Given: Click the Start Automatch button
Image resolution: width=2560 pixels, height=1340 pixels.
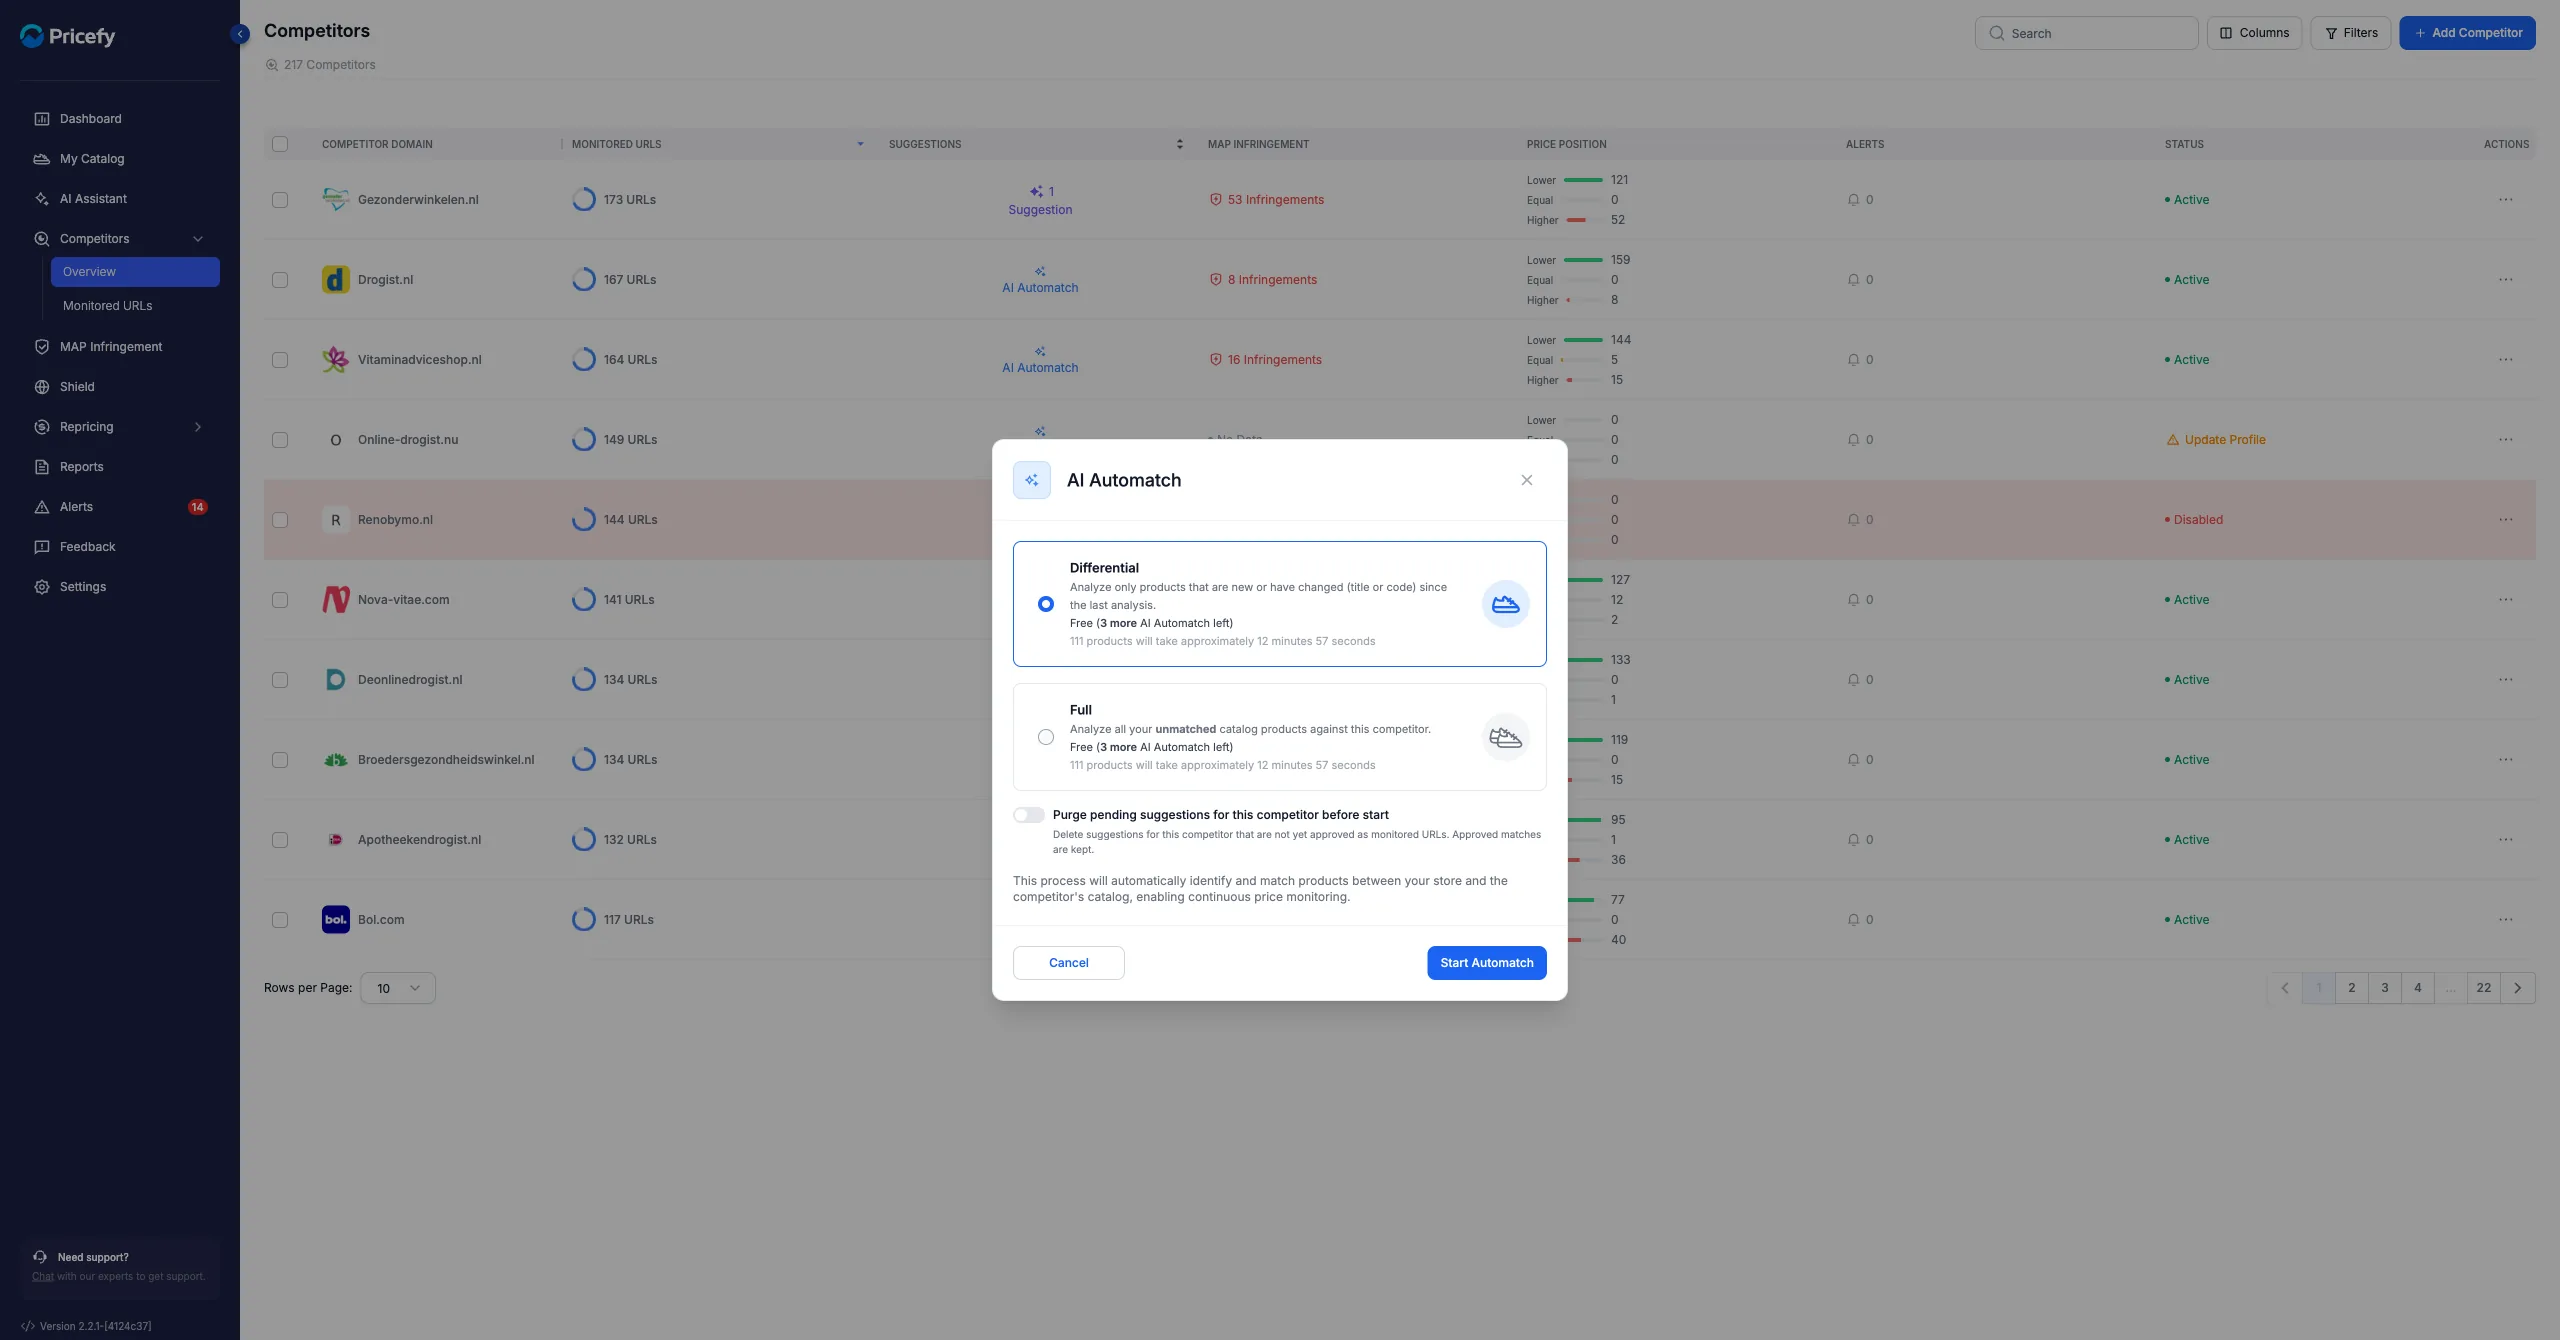Looking at the screenshot, I should point(1486,963).
